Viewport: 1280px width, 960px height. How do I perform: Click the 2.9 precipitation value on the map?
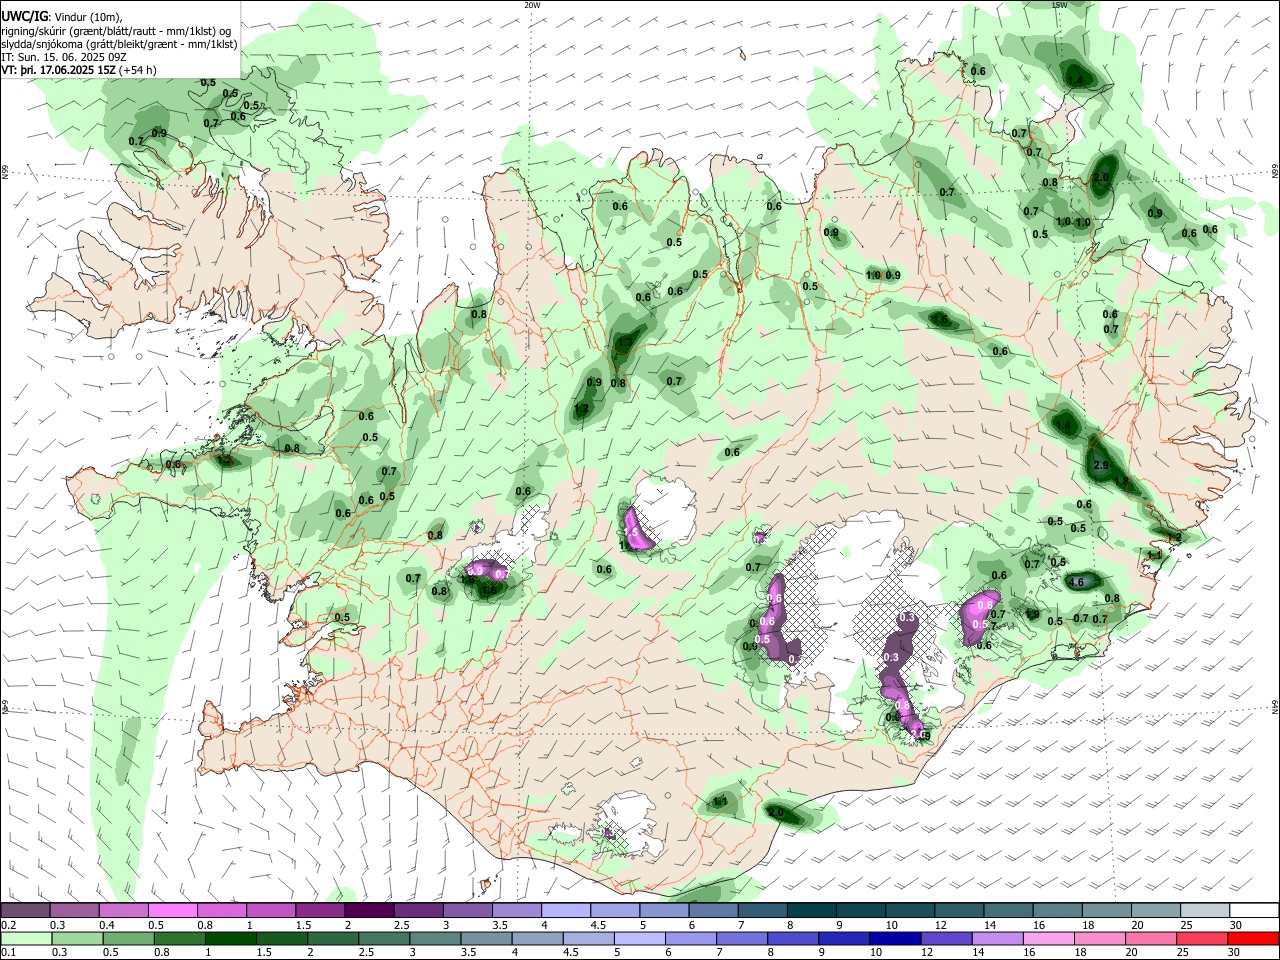pos(1102,466)
